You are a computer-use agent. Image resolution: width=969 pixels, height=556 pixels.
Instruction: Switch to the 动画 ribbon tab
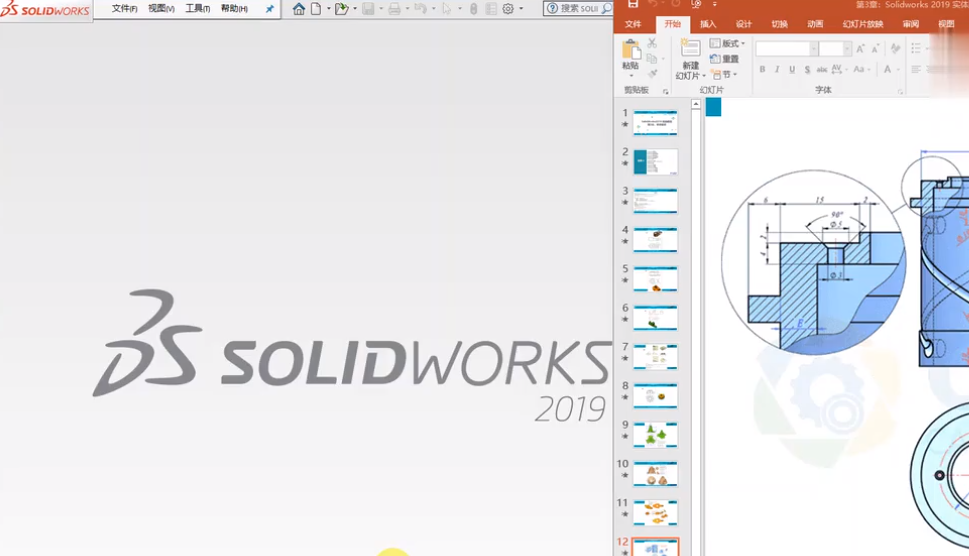[x=815, y=24]
